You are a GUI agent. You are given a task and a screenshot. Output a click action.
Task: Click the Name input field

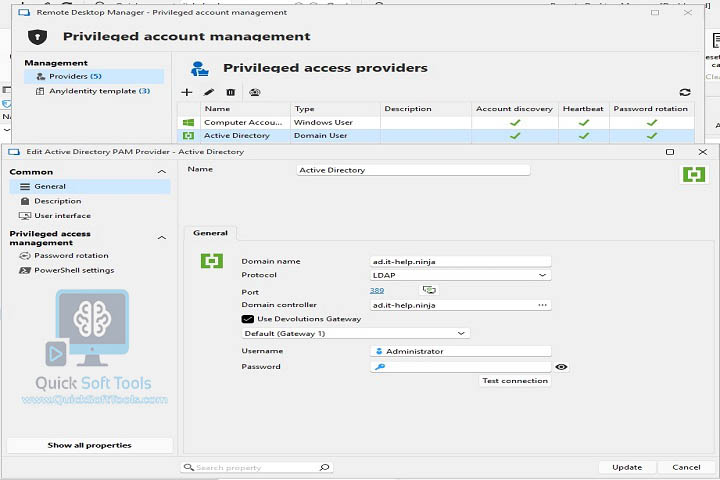pos(413,170)
